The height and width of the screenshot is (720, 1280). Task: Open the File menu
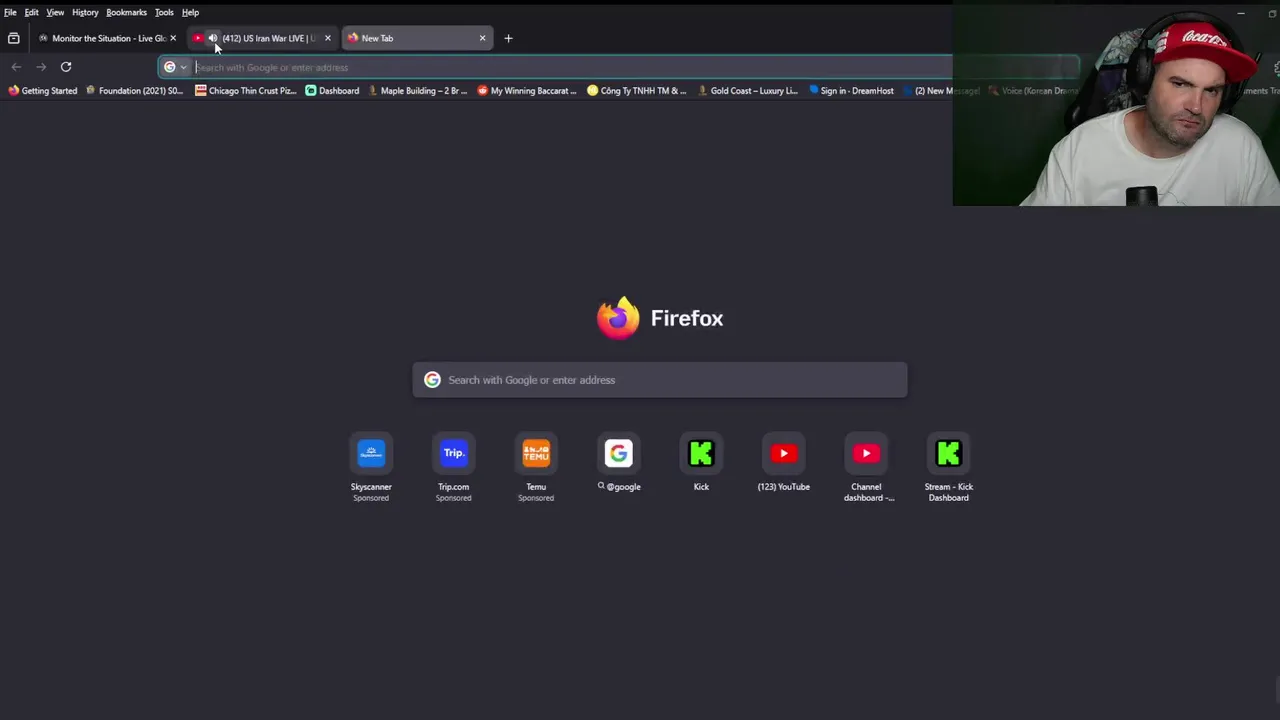pyautogui.click(x=10, y=12)
